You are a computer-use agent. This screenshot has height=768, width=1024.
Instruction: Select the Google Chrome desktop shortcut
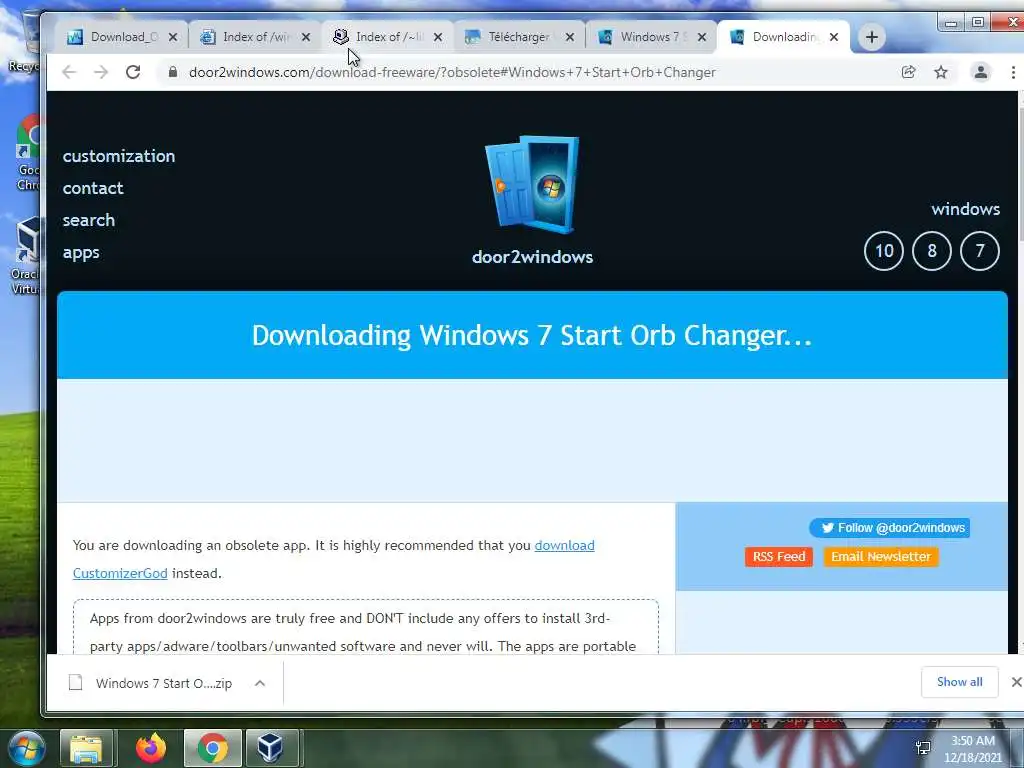click(x=26, y=152)
